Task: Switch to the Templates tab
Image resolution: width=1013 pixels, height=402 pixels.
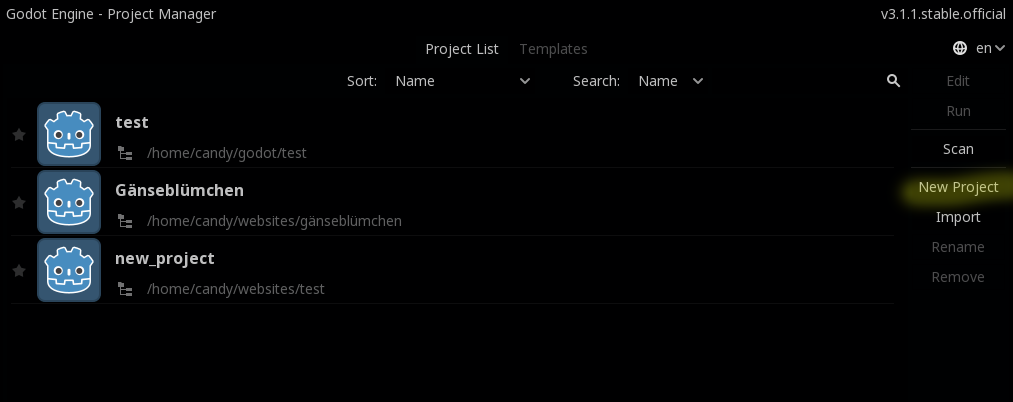Action: 553,49
